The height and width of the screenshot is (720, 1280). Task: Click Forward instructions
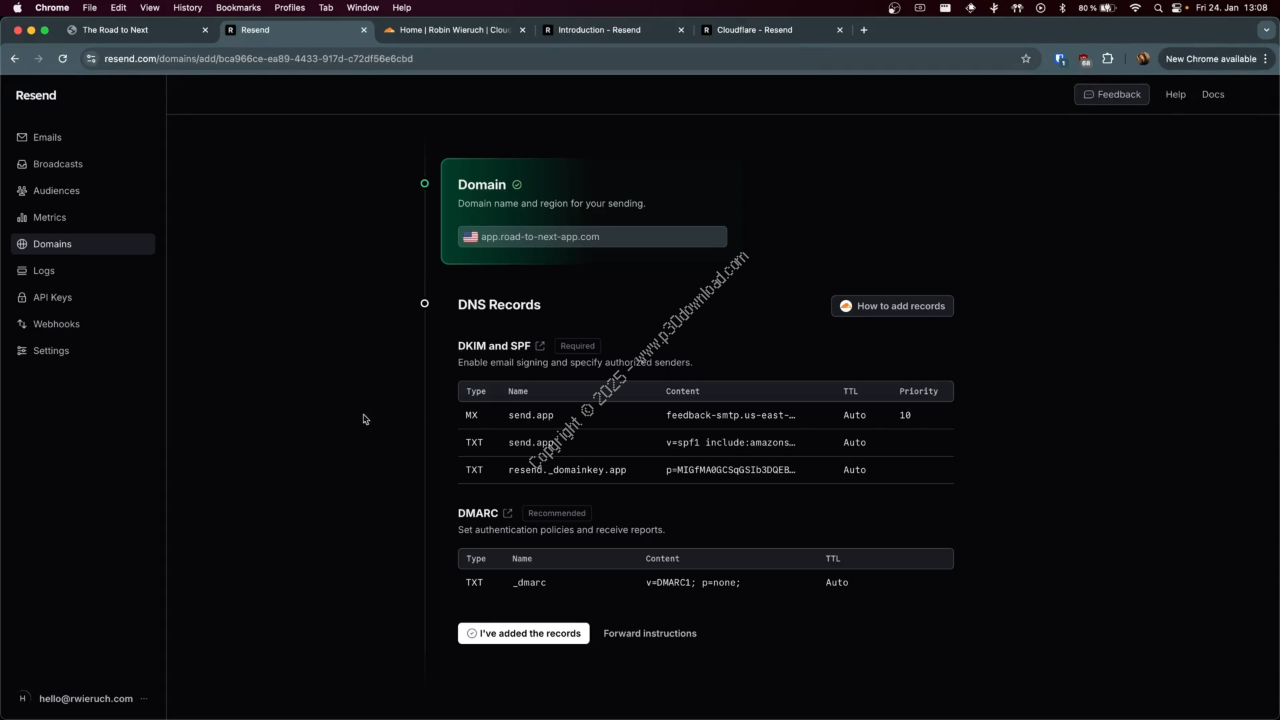pyautogui.click(x=650, y=633)
